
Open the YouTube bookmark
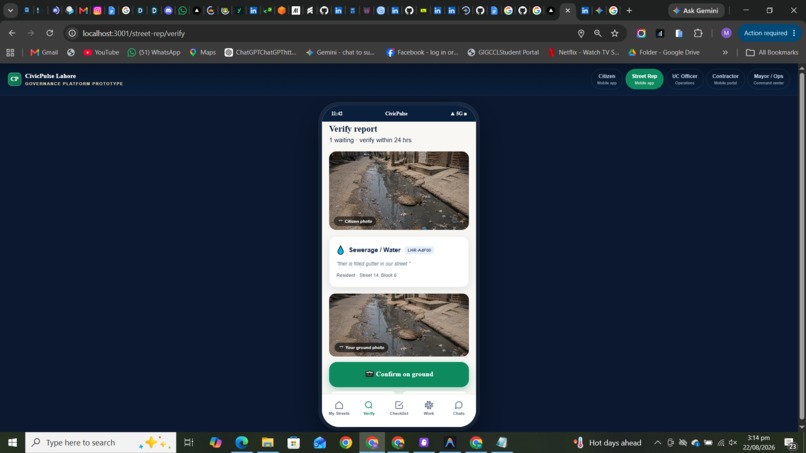(101, 52)
